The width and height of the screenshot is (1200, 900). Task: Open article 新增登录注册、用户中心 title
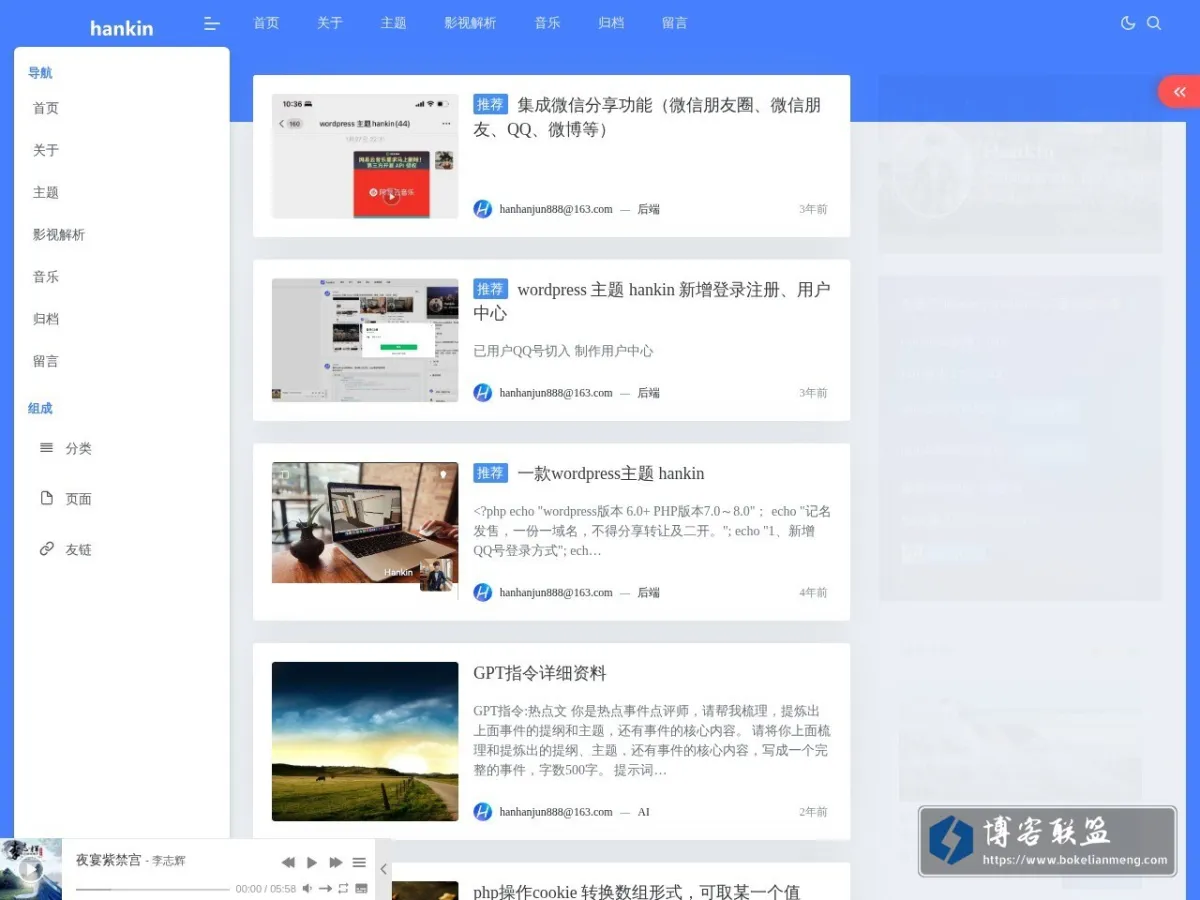[x=652, y=301]
